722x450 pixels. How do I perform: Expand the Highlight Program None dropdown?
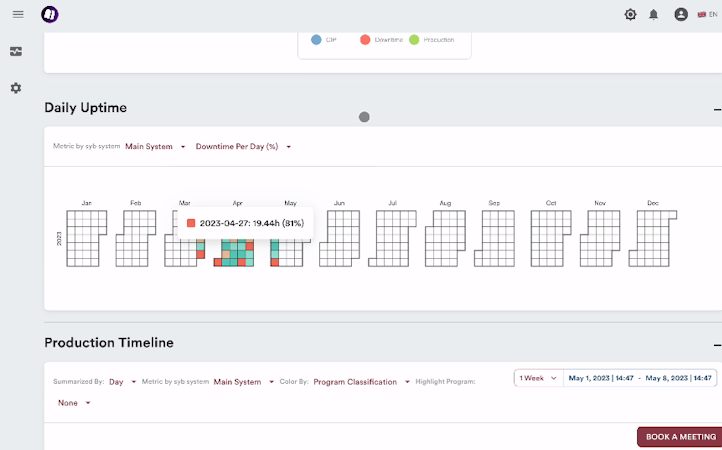(73, 403)
